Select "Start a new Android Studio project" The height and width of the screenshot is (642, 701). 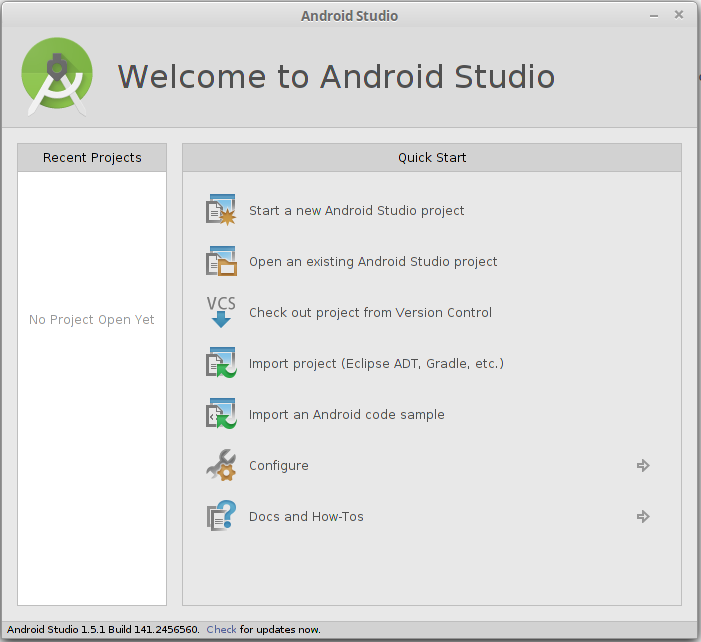[x=356, y=211]
